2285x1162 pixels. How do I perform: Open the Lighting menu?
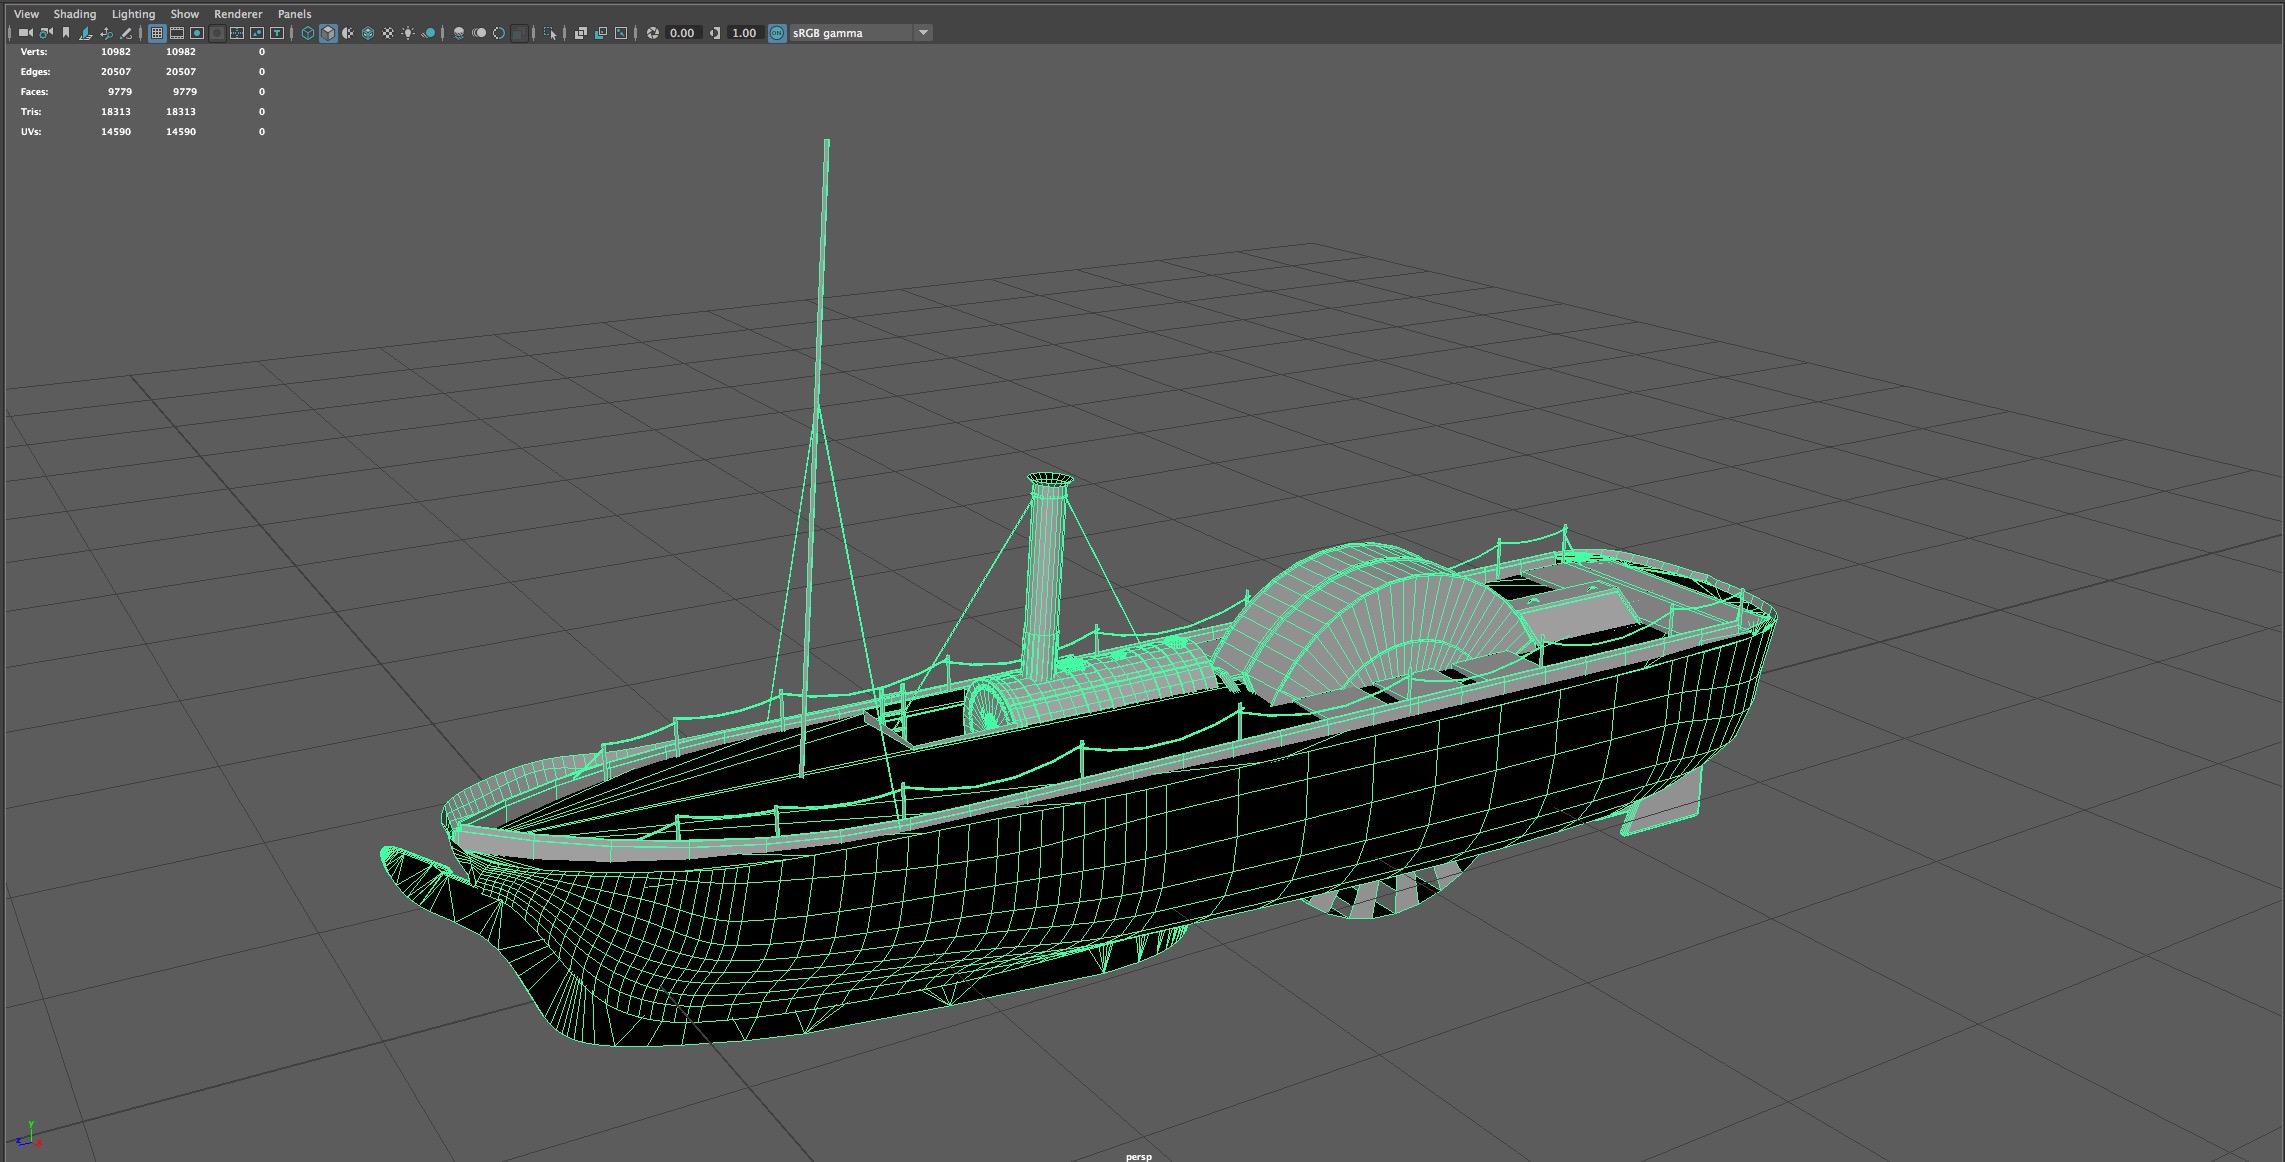[133, 14]
